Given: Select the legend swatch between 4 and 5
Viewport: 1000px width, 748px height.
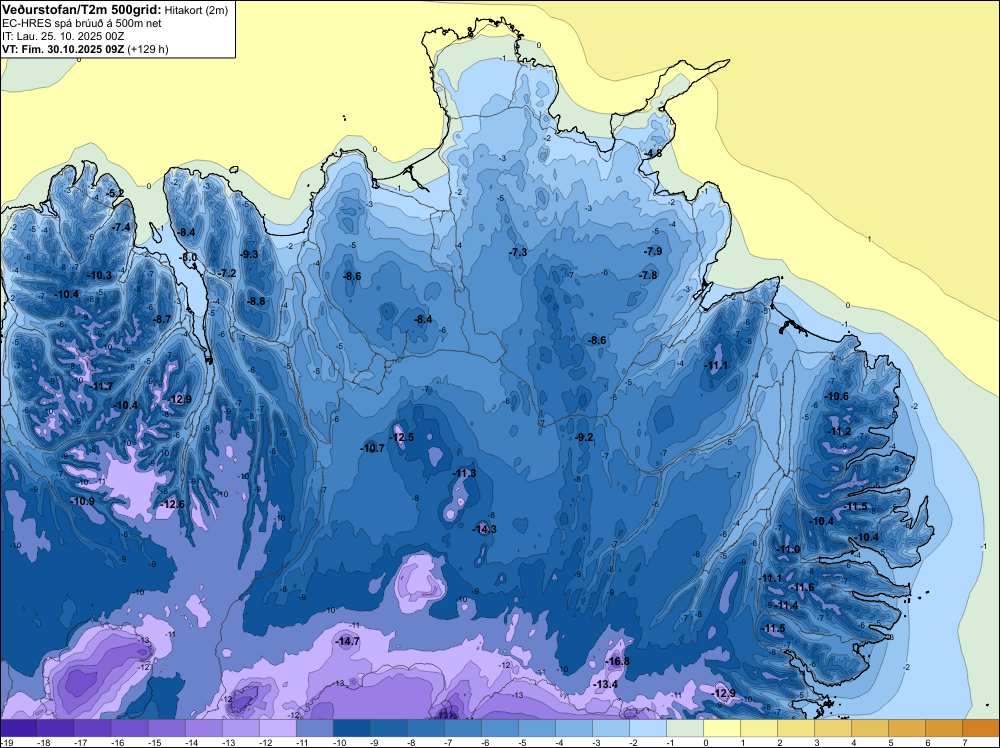Looking at the screenshot, I should [870, 728].
